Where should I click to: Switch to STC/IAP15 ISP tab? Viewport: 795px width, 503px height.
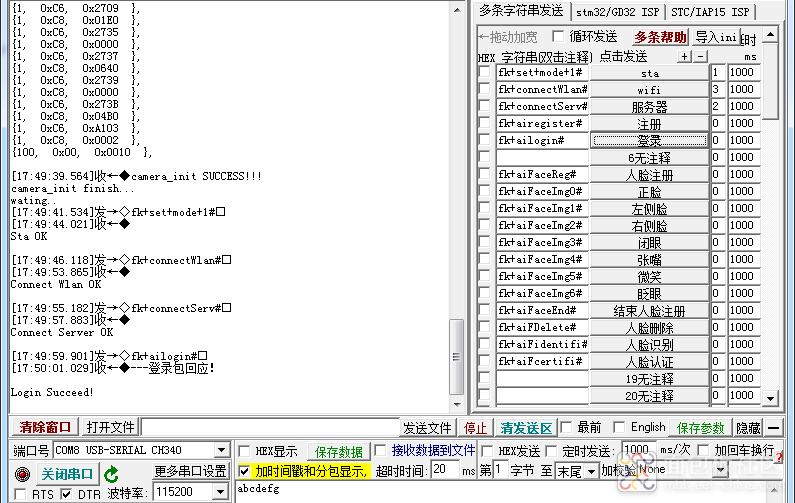(710, 12)
